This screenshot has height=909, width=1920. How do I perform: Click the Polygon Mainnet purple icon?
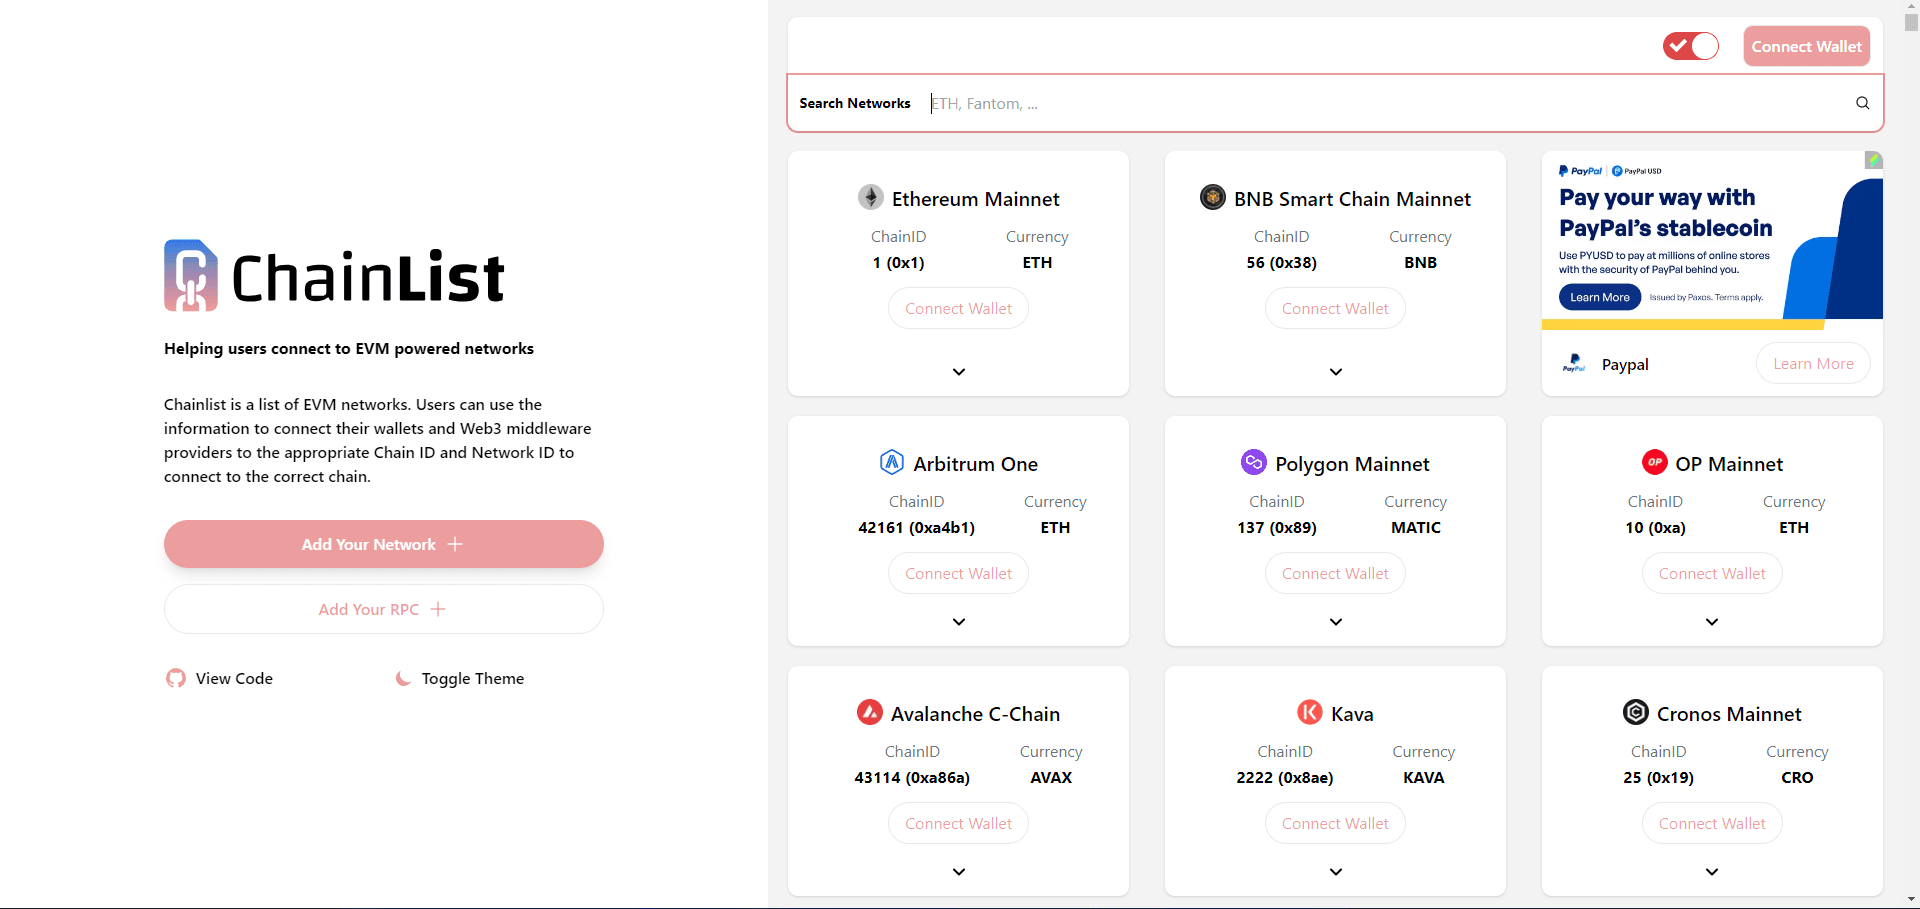1254,462
